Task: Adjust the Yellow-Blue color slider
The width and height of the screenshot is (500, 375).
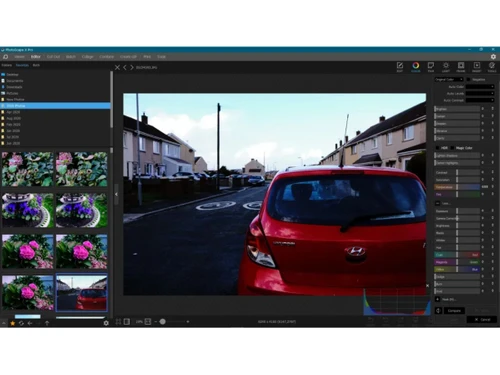Action: 457,269
